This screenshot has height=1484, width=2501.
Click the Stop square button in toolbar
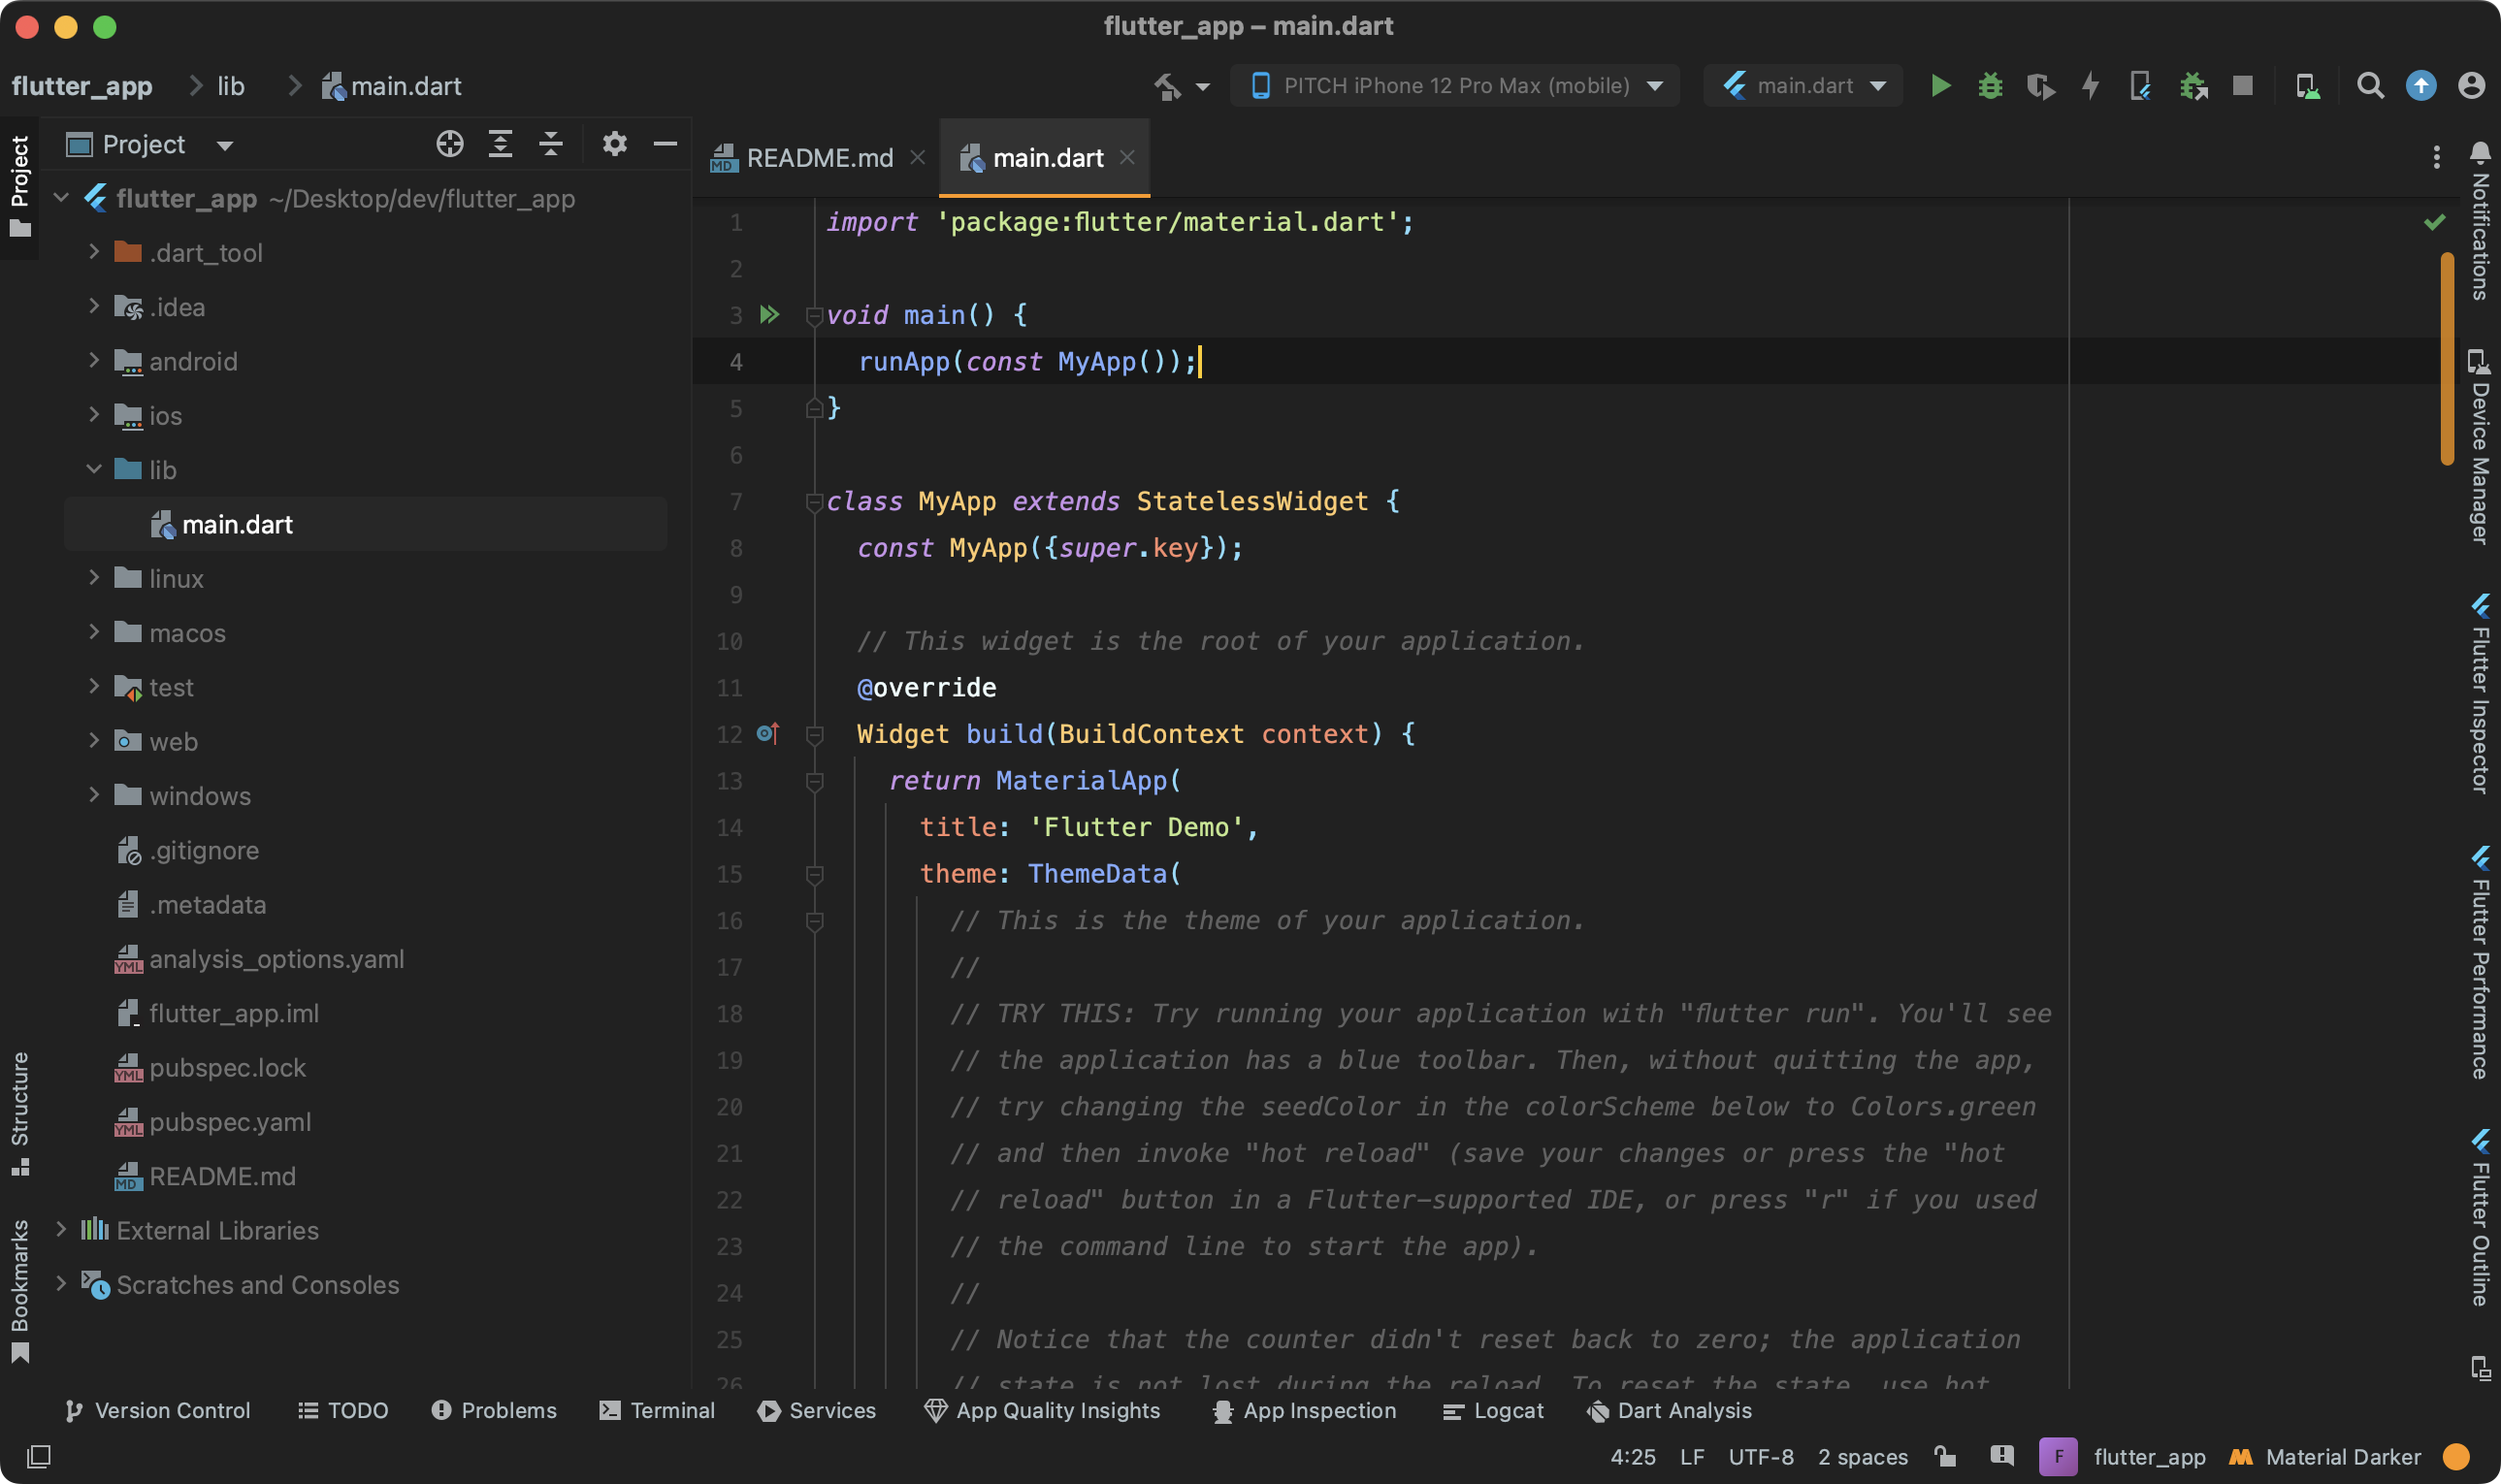click(x=2243, y=86)
